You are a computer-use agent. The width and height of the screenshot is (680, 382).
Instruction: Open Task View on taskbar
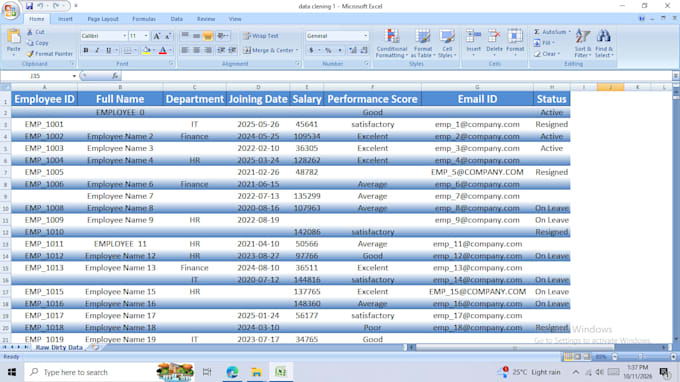coord(207,372)
